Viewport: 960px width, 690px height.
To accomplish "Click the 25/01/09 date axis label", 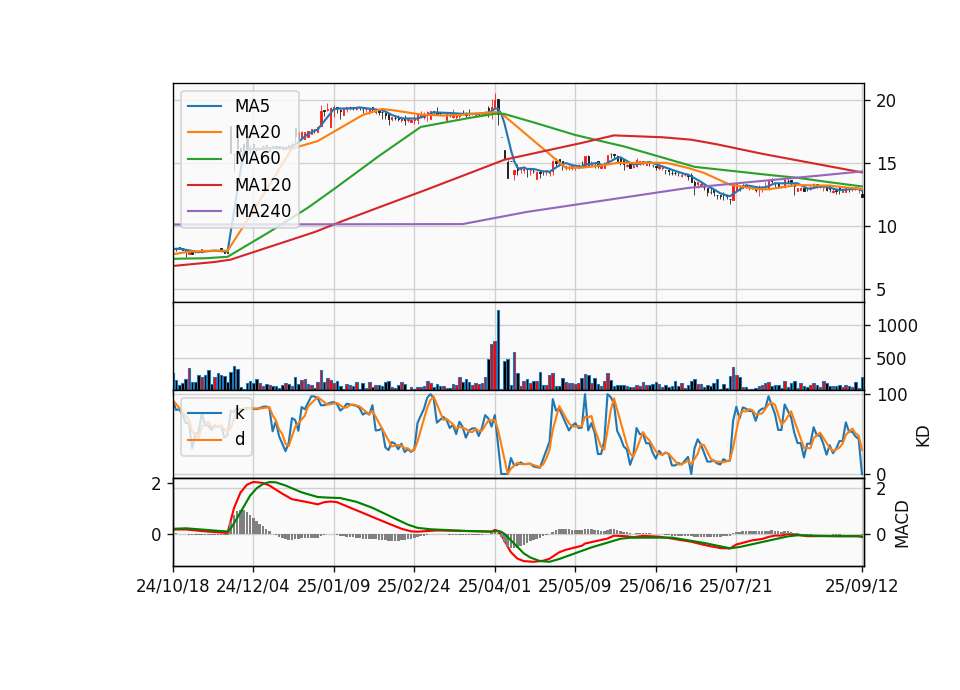I will pyautogui.click(x=334, y=586).
